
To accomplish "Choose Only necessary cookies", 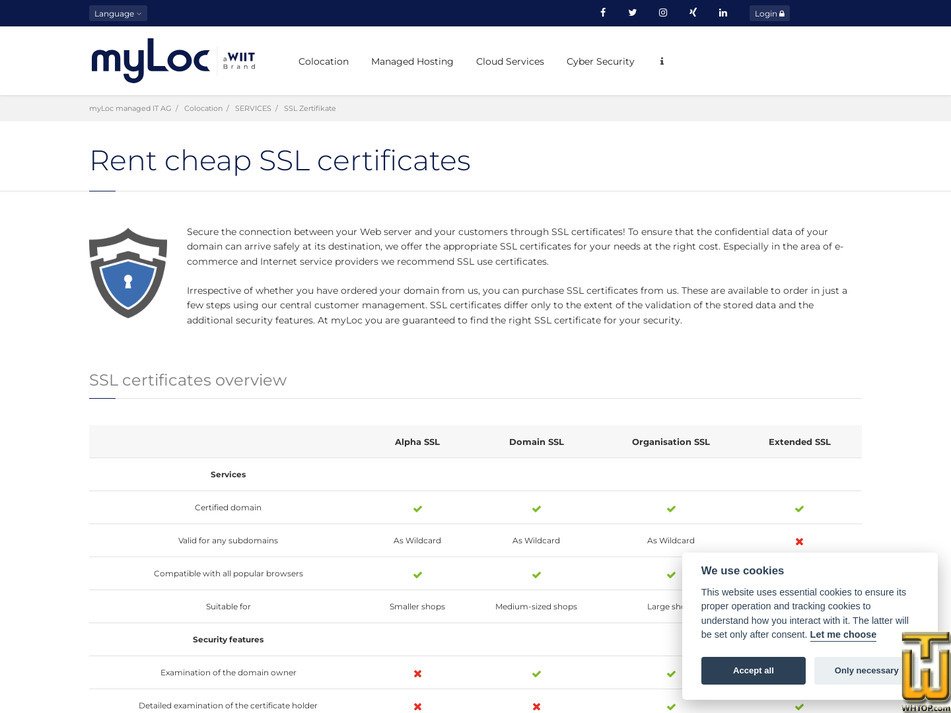I will [866, 671].
